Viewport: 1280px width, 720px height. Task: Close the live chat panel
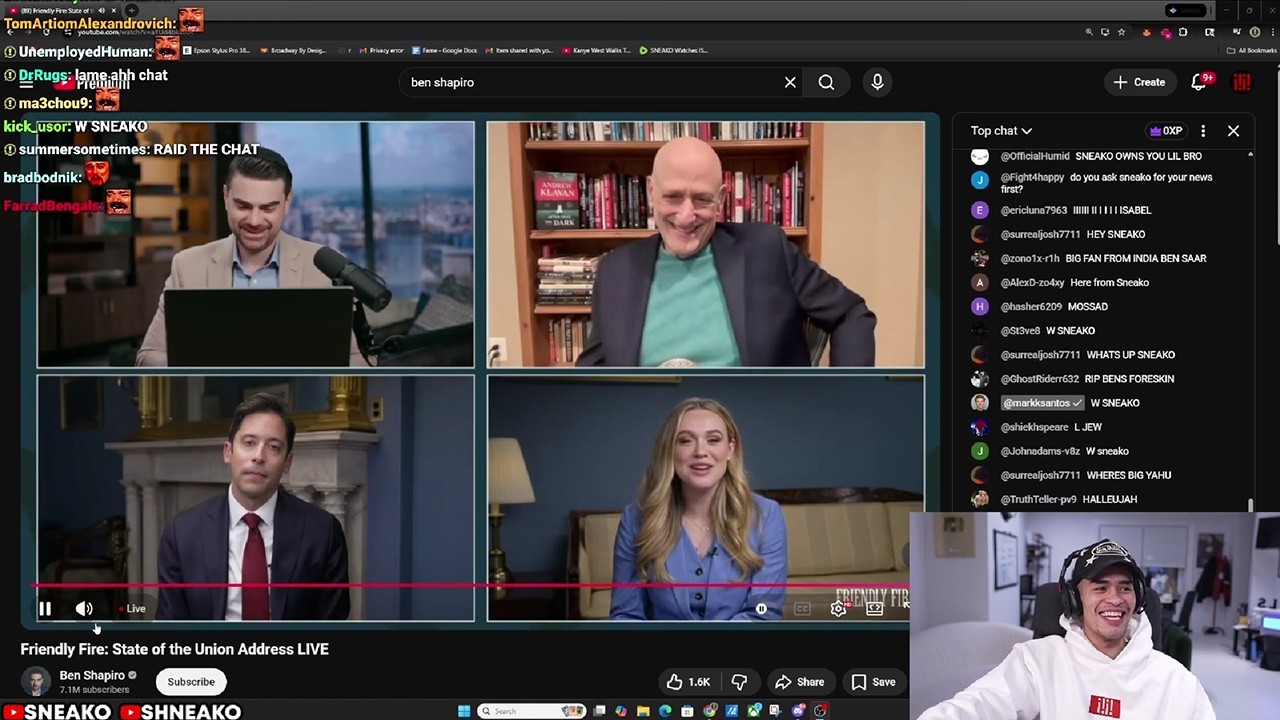coord(1233,131)
